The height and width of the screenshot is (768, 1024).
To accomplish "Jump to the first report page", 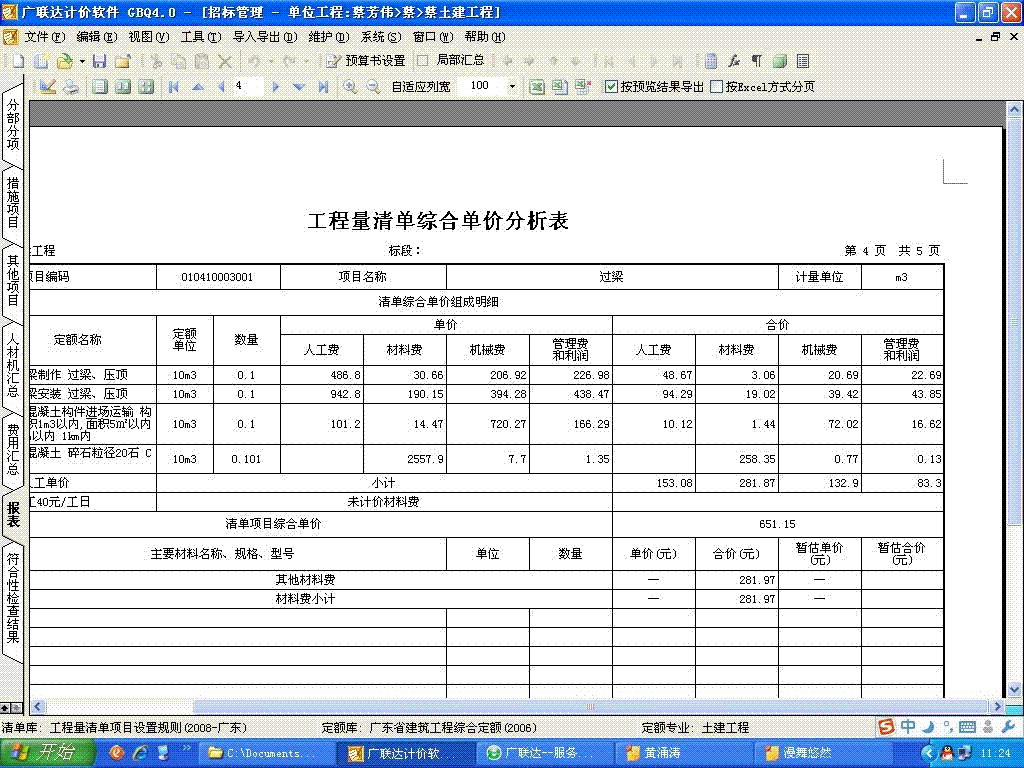I will click(174, 87).
